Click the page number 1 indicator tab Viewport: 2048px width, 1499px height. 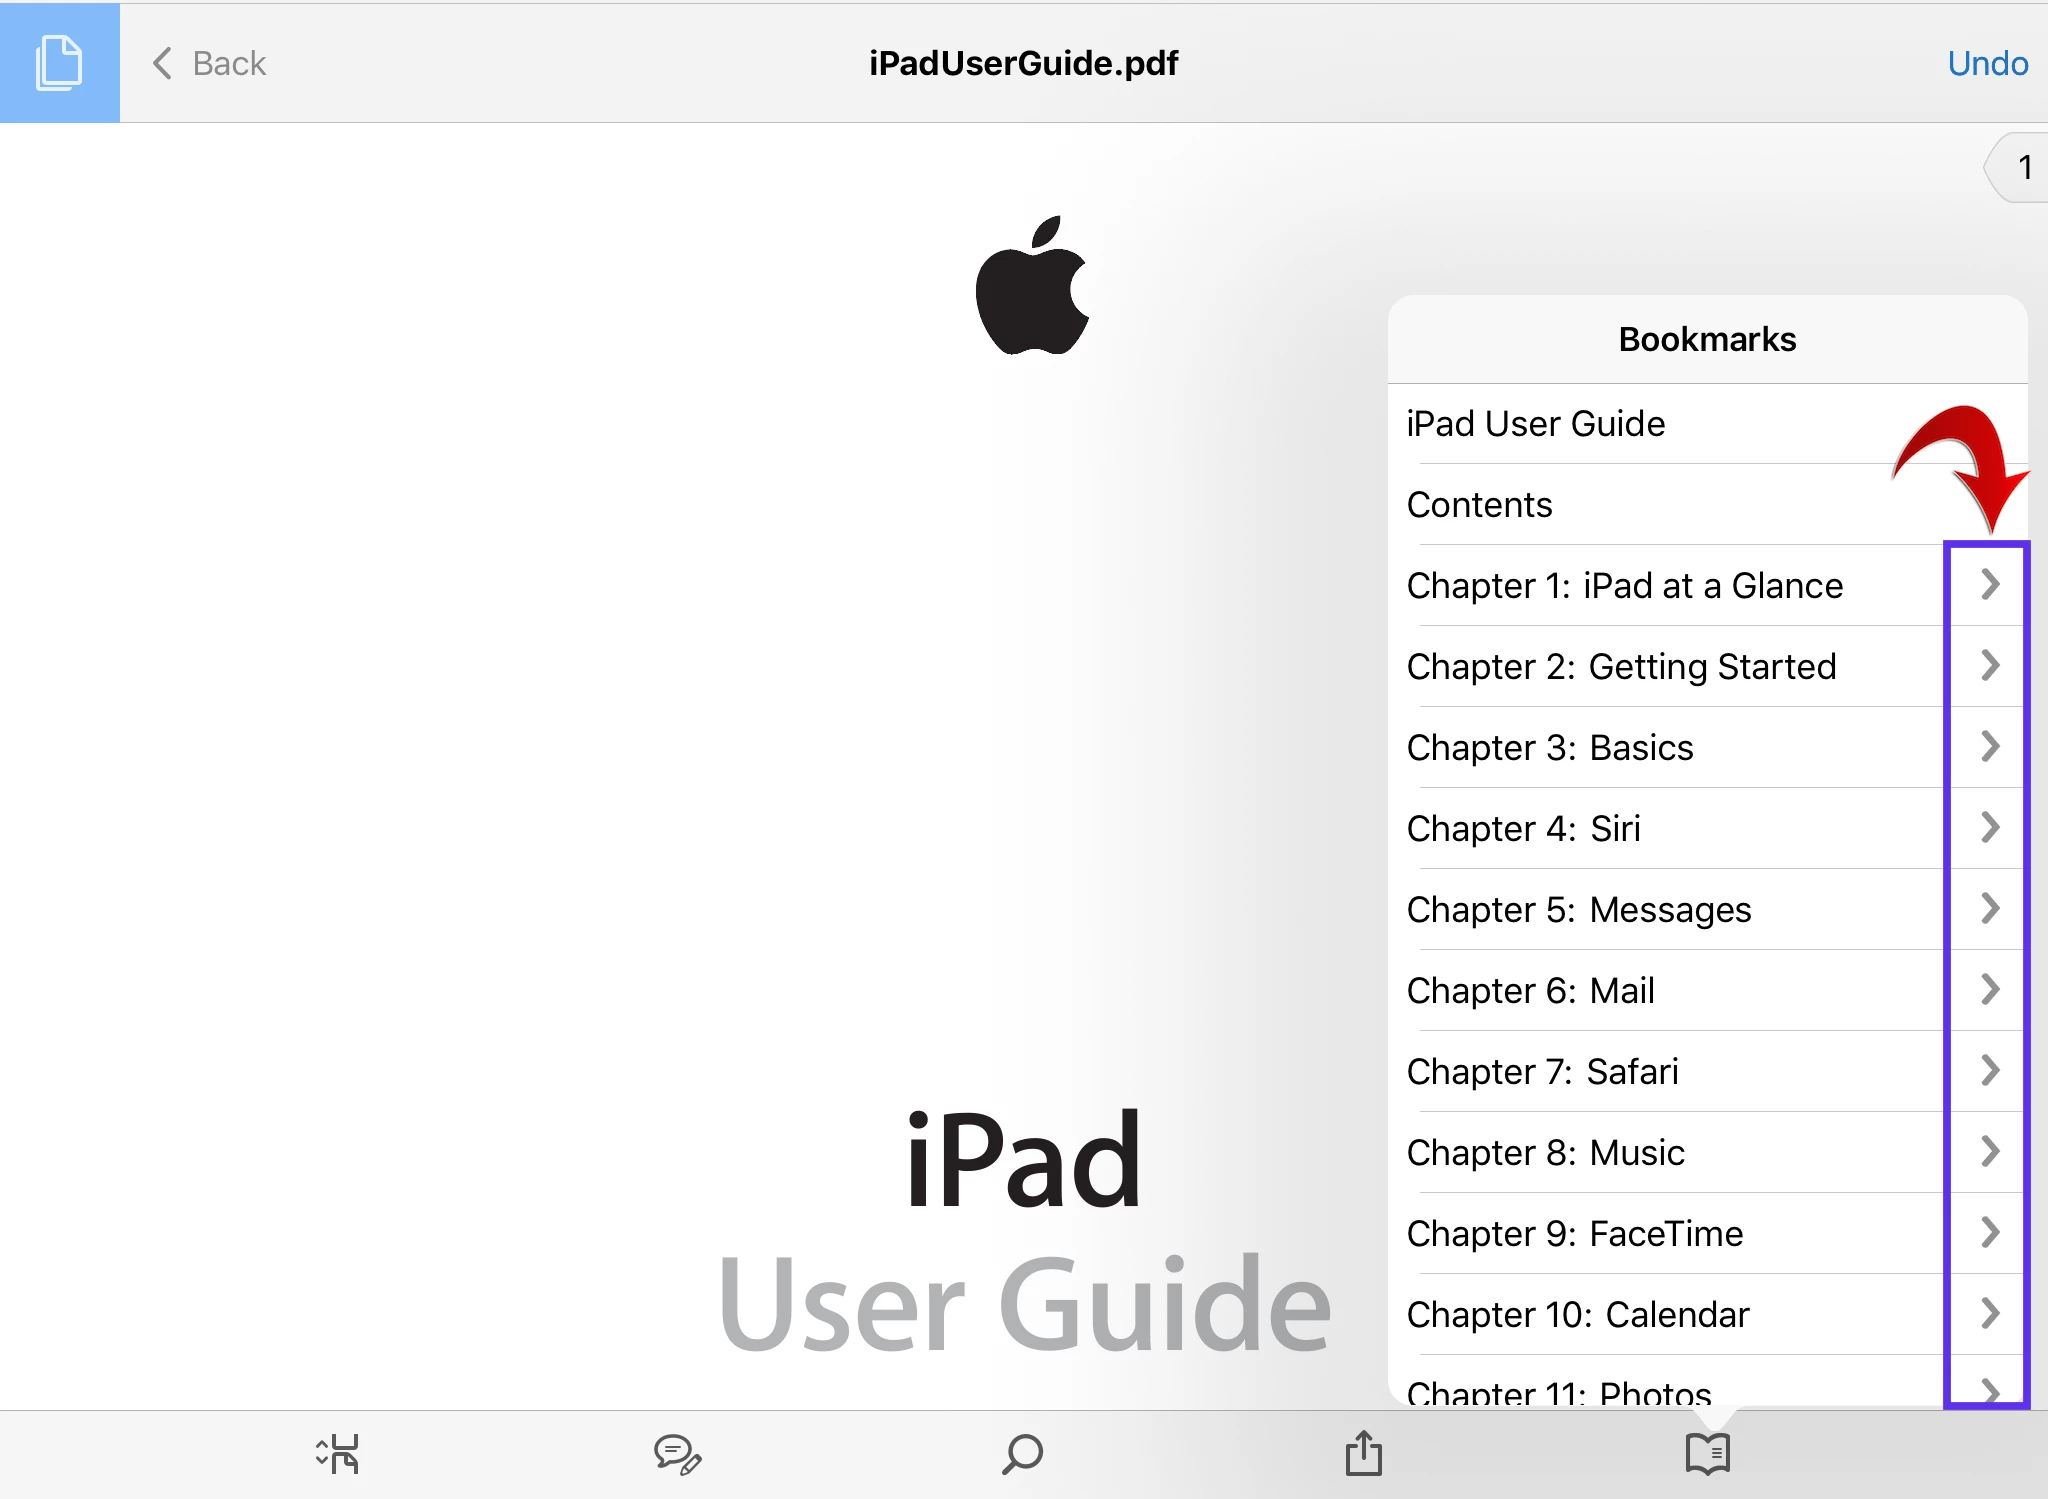(2022, 167)
